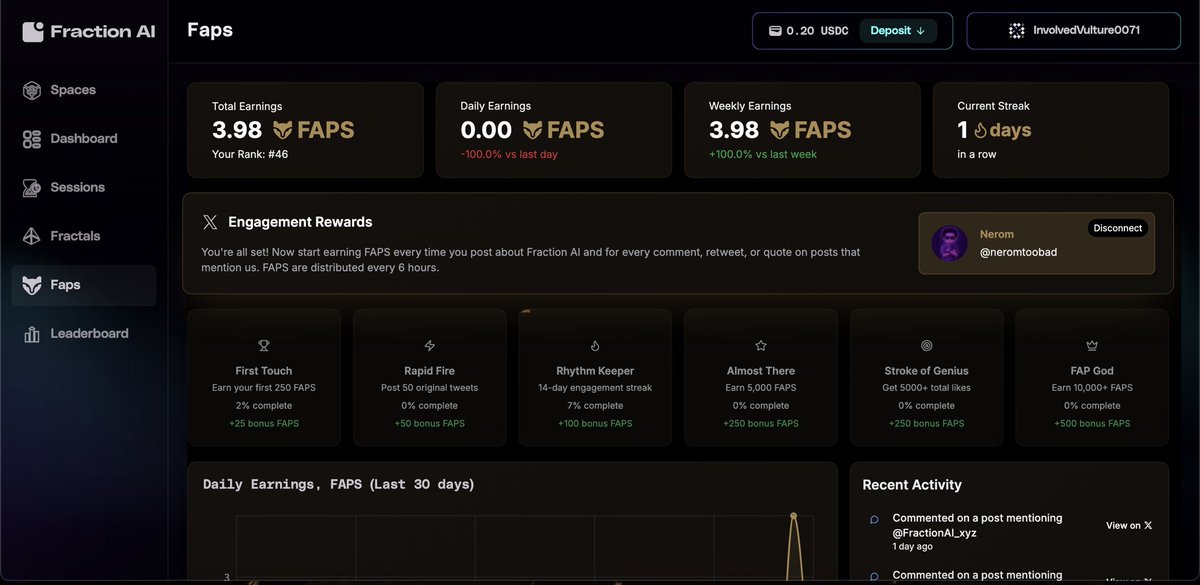Image resolution: width=1200 pixels, height=585 pixels.
Task: Click the Sessions sidebar icon
Action: pos(32,188)
